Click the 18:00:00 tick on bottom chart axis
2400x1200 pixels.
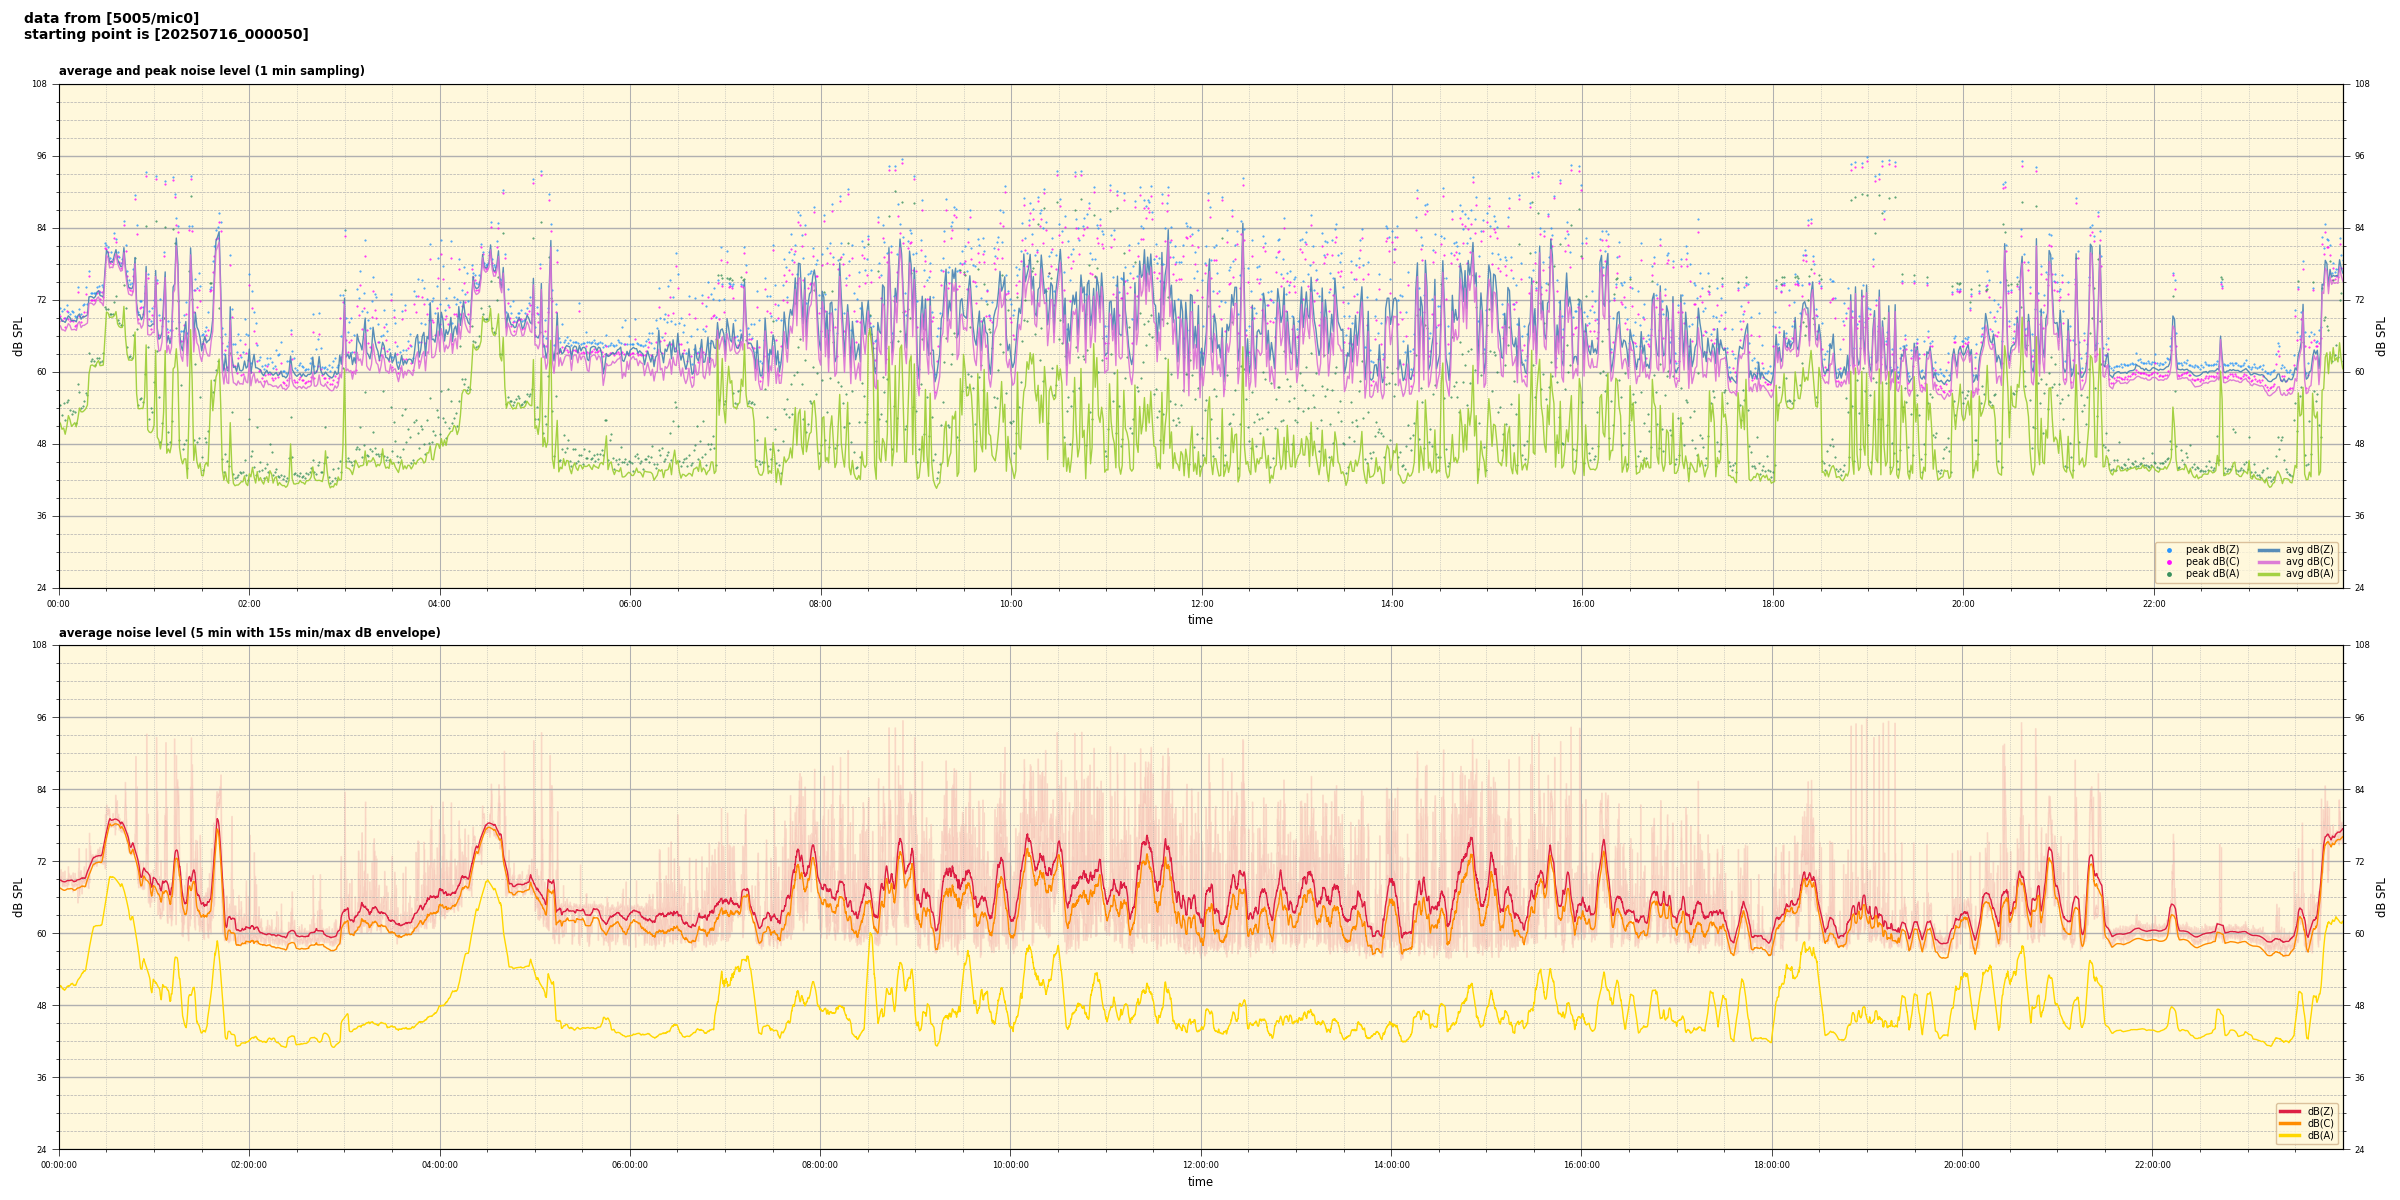coord(1772,1165)
